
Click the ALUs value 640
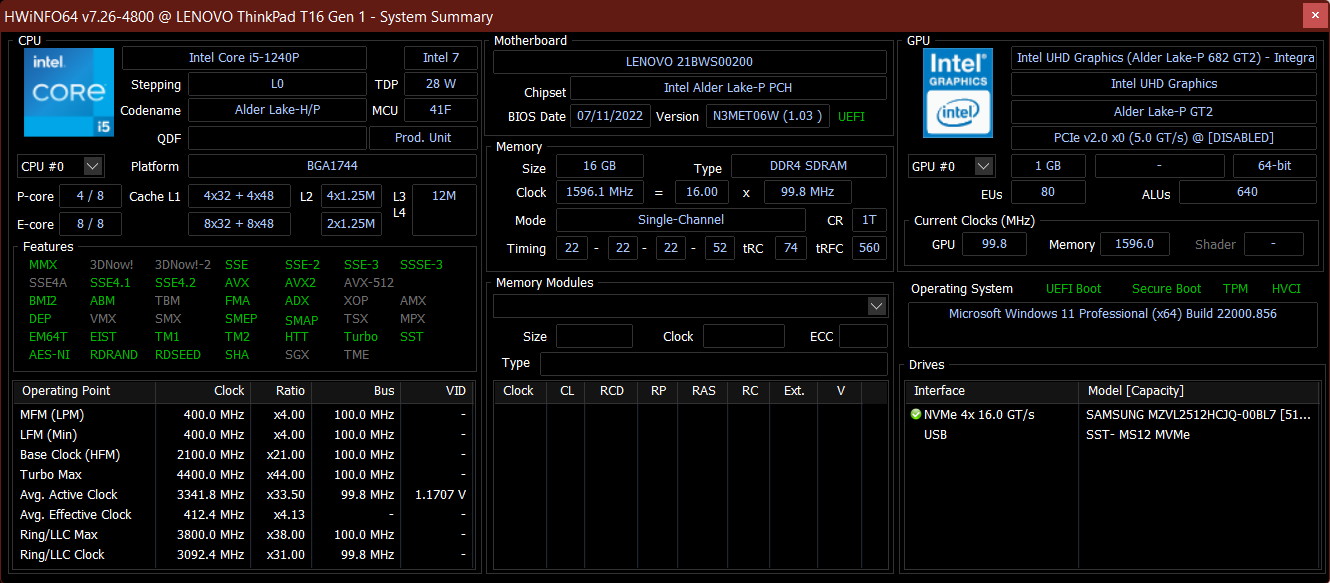coord(1247,192)
